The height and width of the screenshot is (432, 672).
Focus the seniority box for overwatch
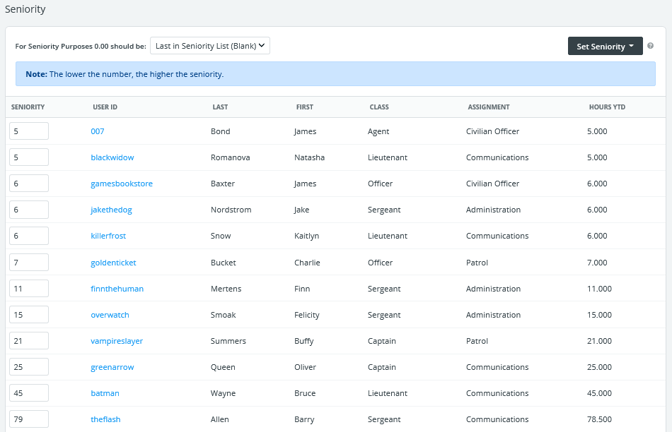[x=29, y=315]
